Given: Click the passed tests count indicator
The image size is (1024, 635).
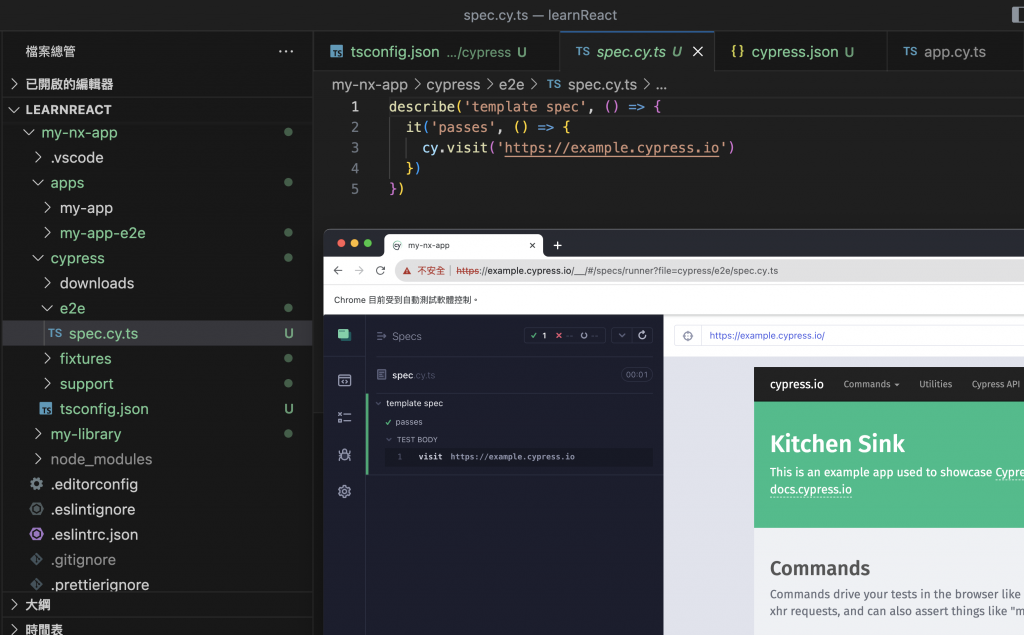Looking at the screenshot, I should click(538, 335).
